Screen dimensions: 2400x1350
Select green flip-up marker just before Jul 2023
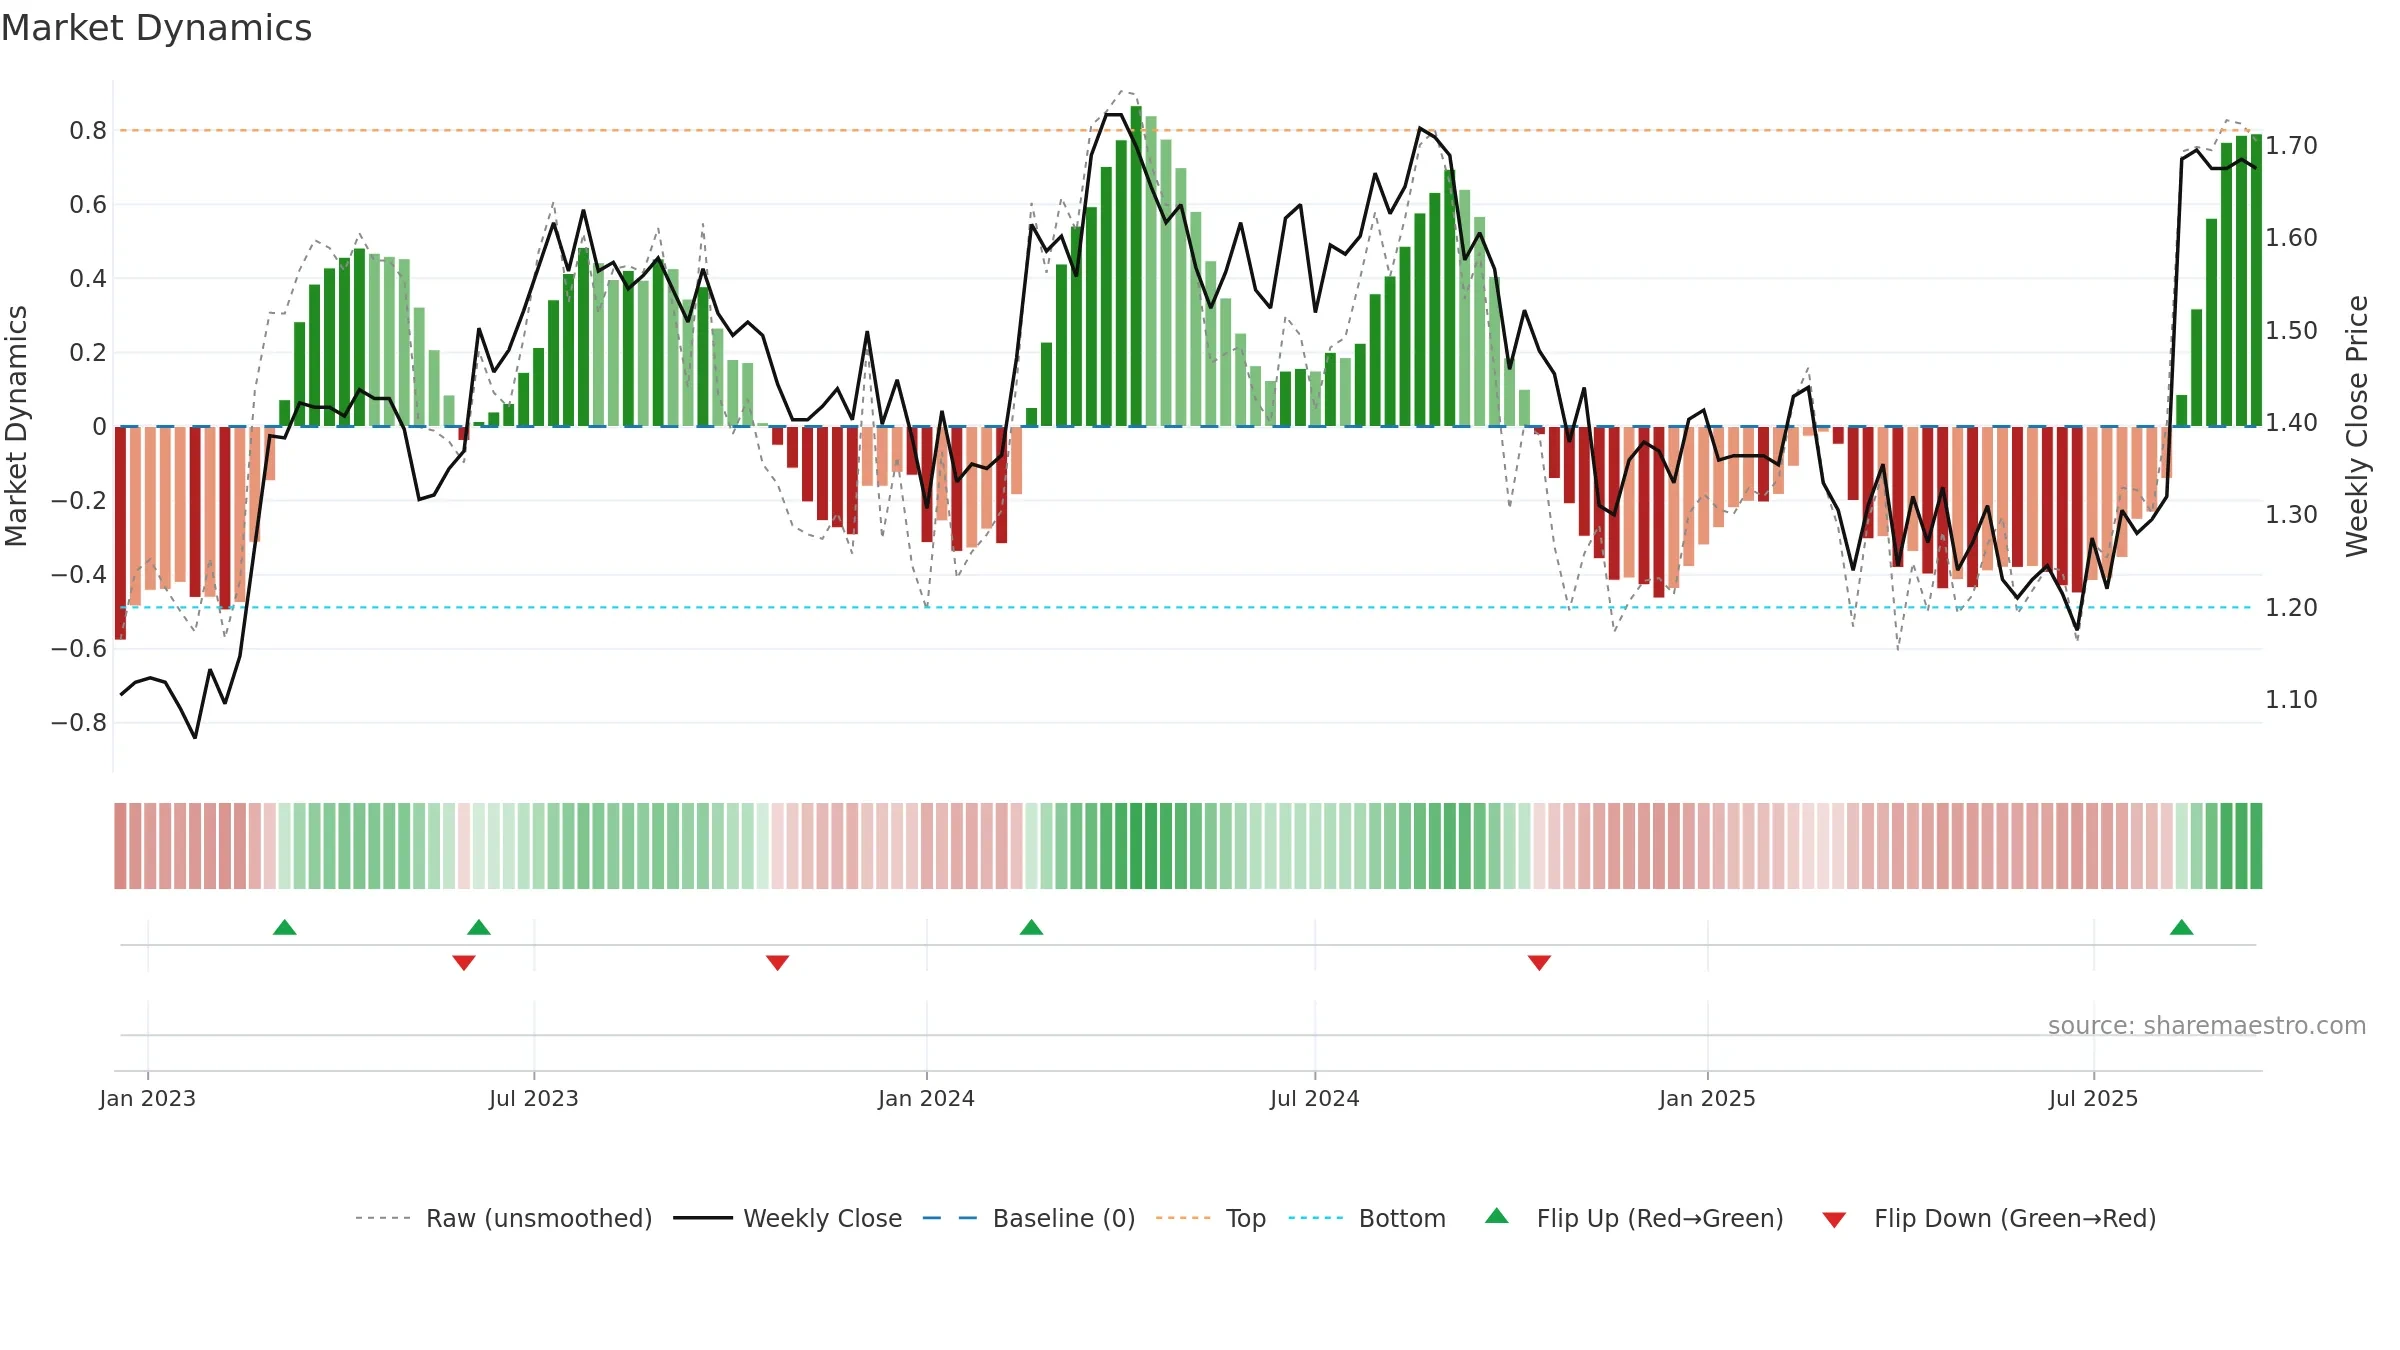pyautogui.click(x=479, y=927)
